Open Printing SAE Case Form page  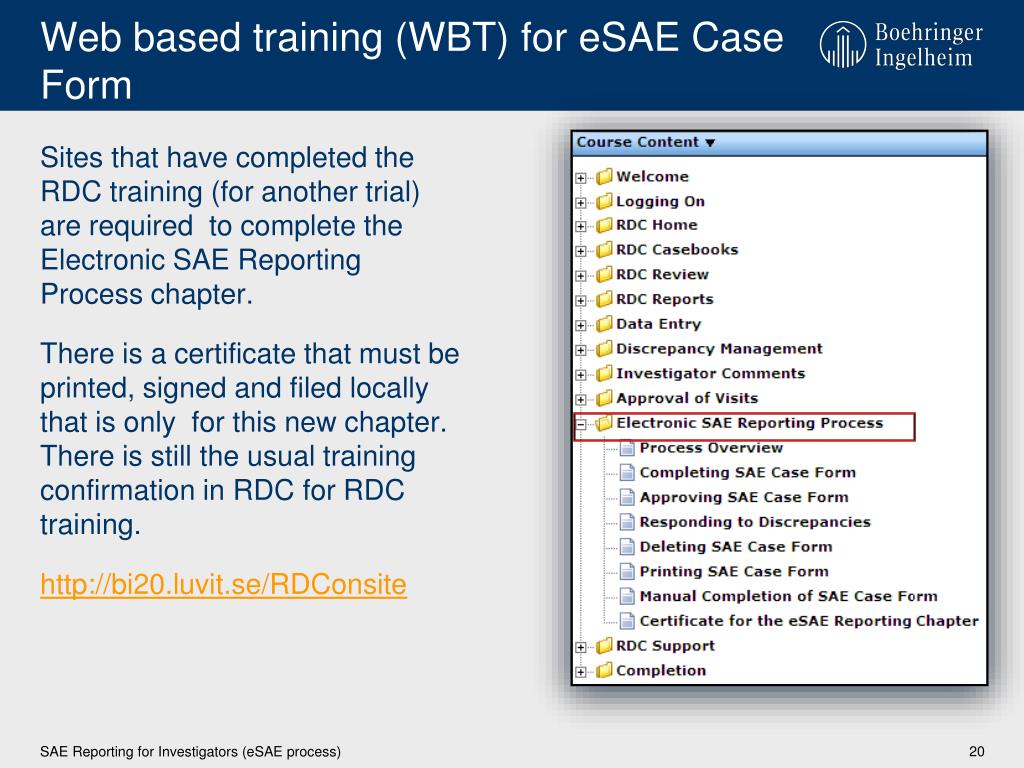(x=733, y=572)
